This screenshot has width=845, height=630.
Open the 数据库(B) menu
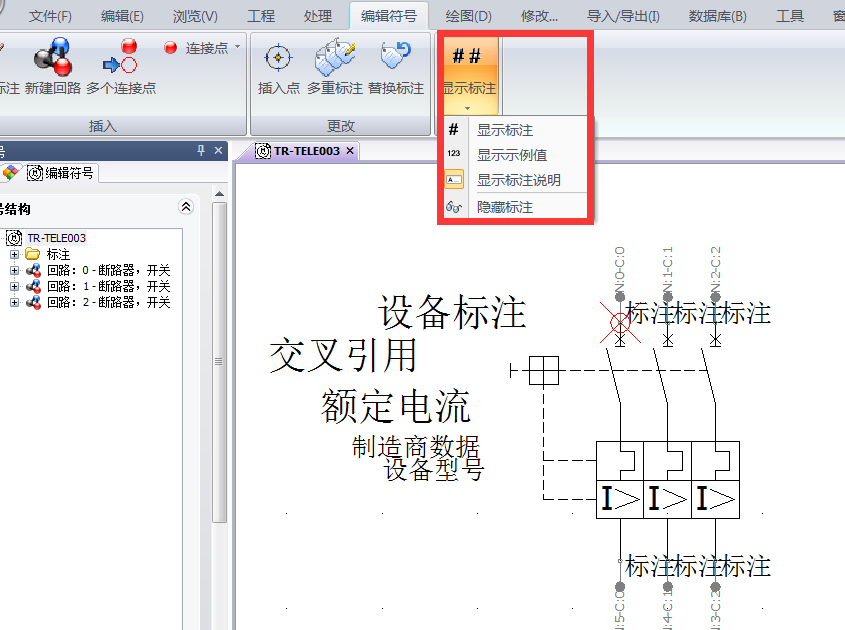717,16
